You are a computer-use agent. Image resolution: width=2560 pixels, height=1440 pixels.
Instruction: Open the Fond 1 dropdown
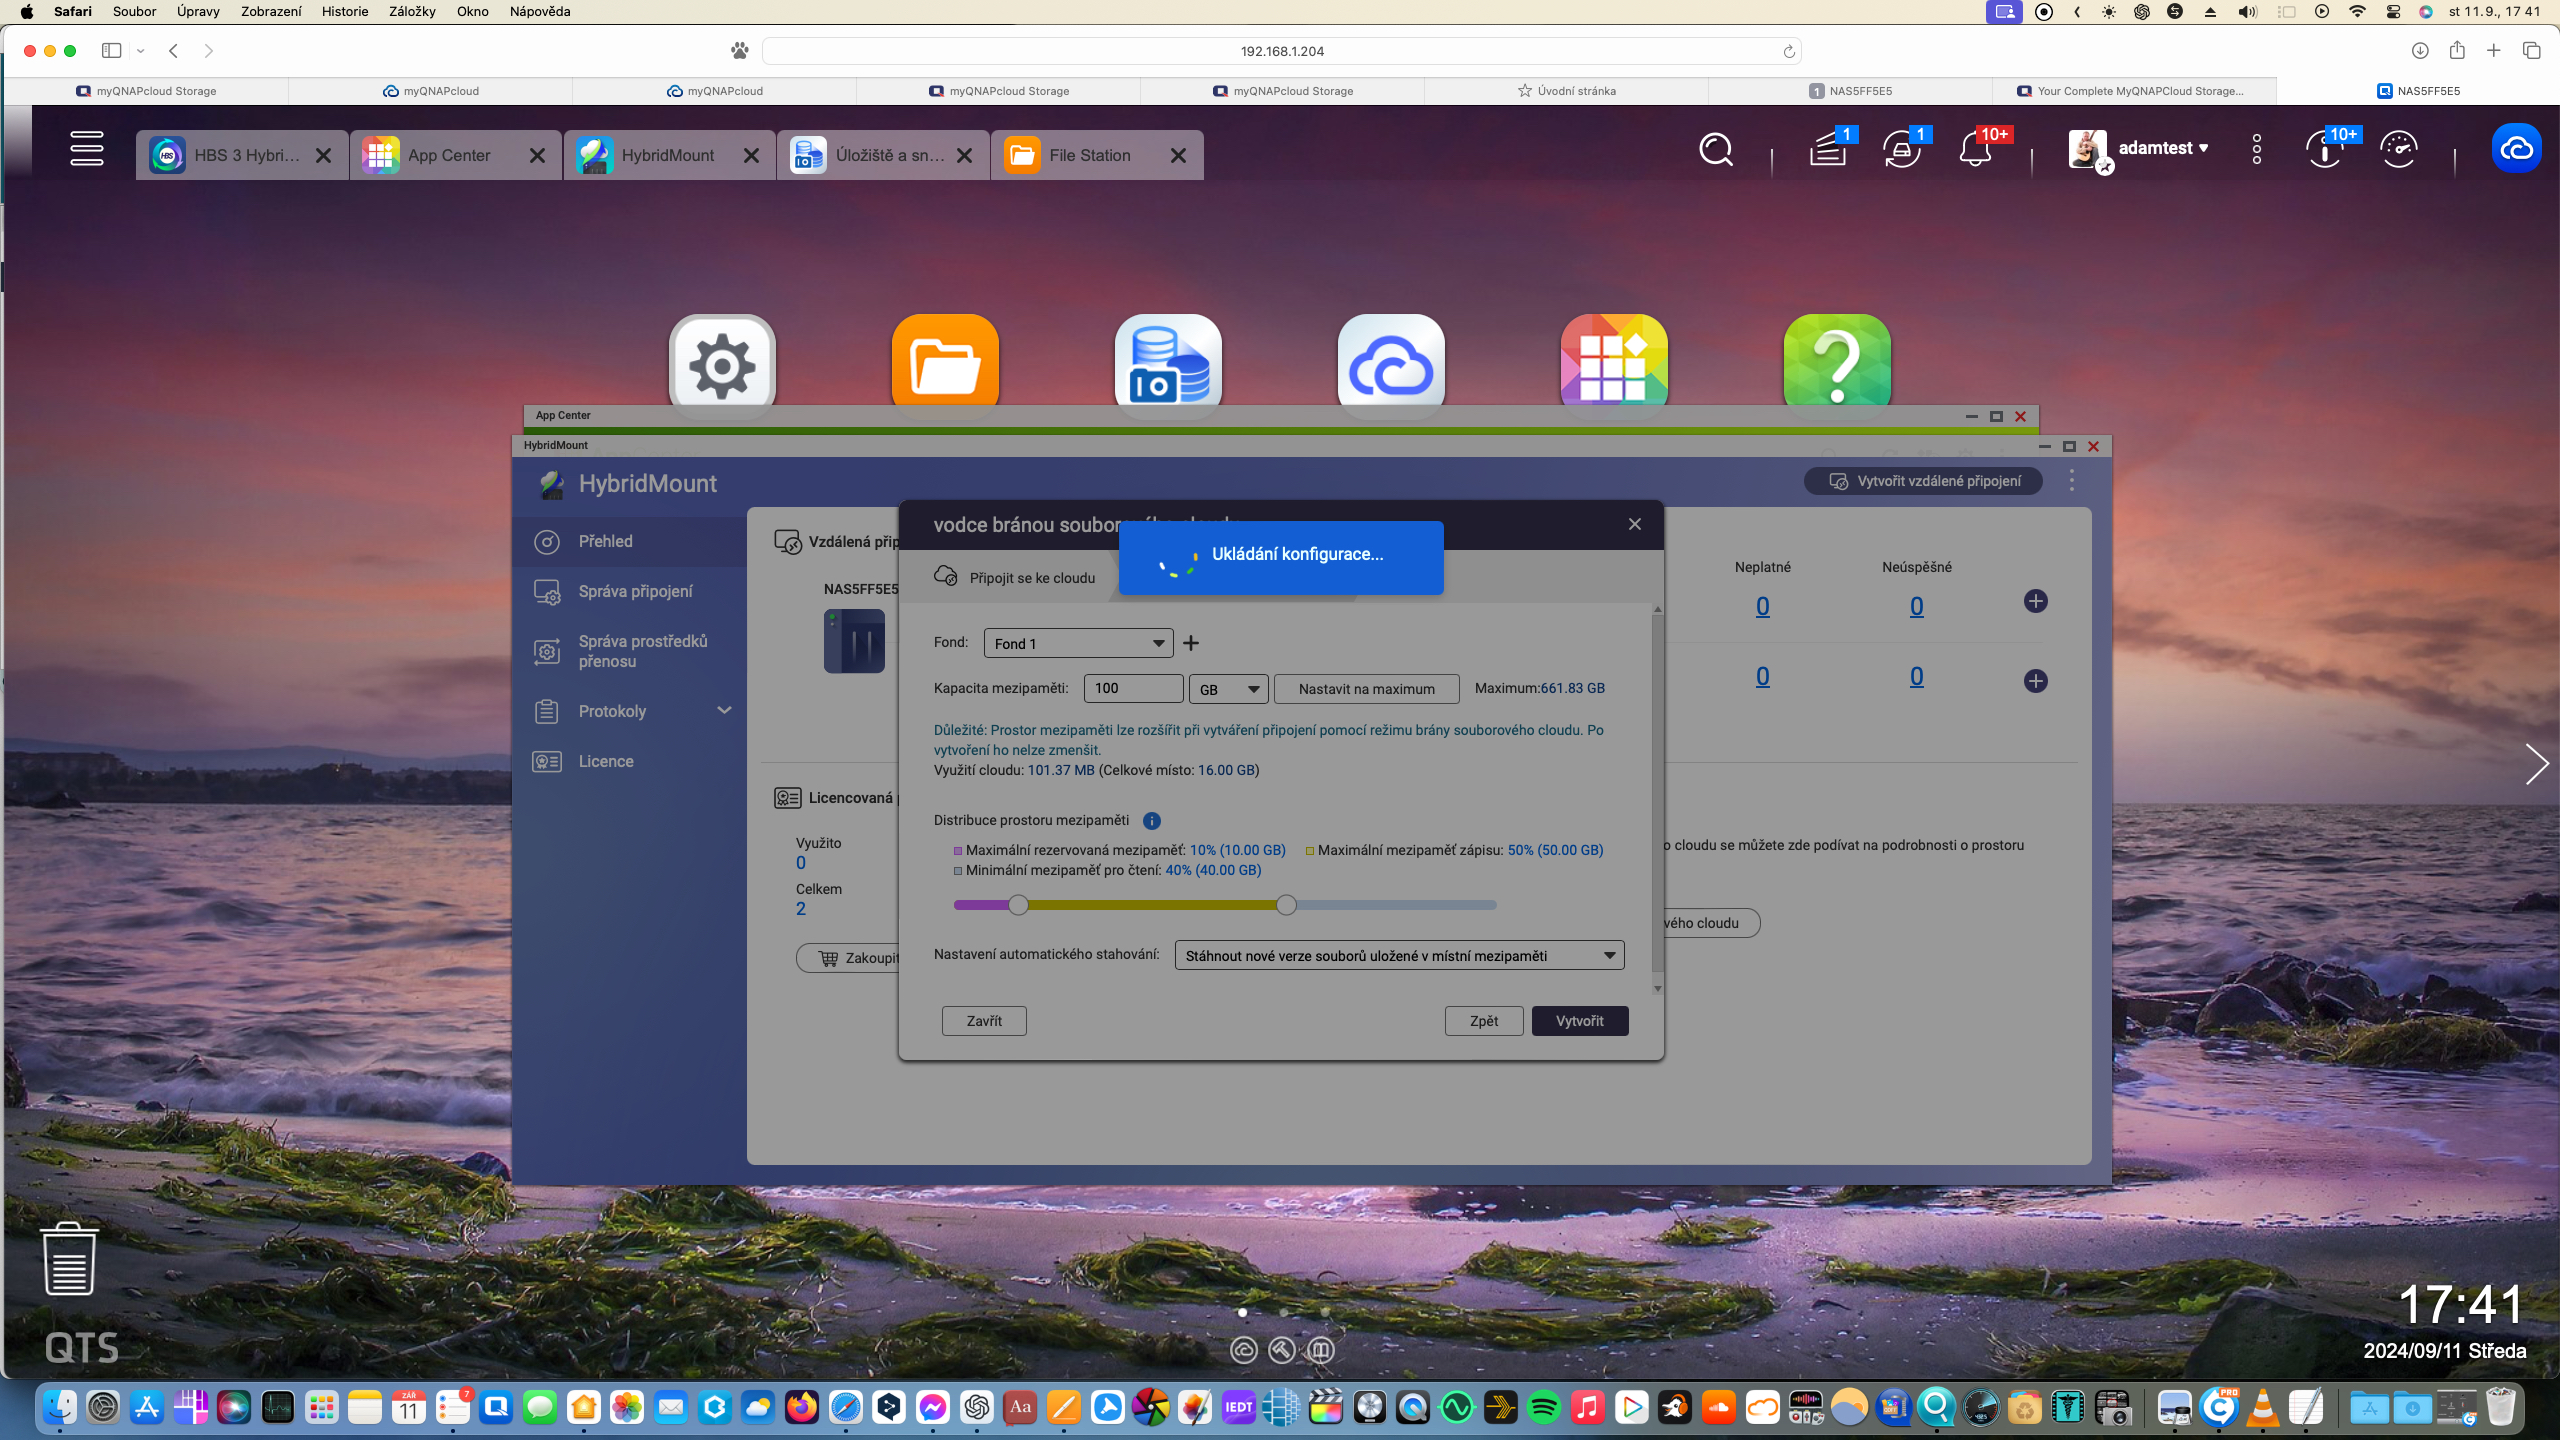pyautogui.click(x=1078, y=643)
